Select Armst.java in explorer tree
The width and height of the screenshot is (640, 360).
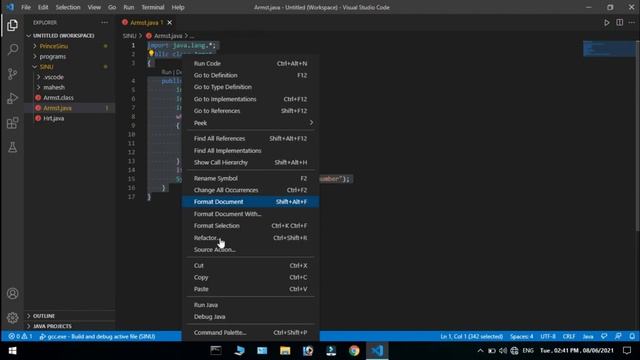(x=69, y=108)
